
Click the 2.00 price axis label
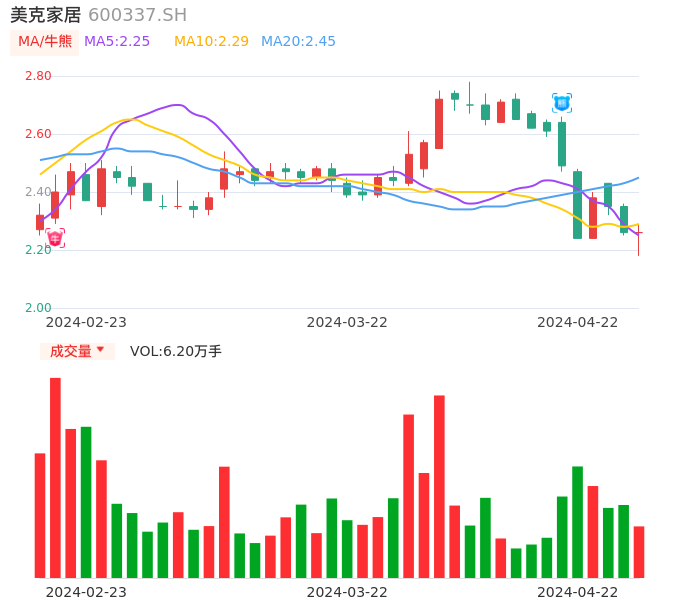[38, 308]
